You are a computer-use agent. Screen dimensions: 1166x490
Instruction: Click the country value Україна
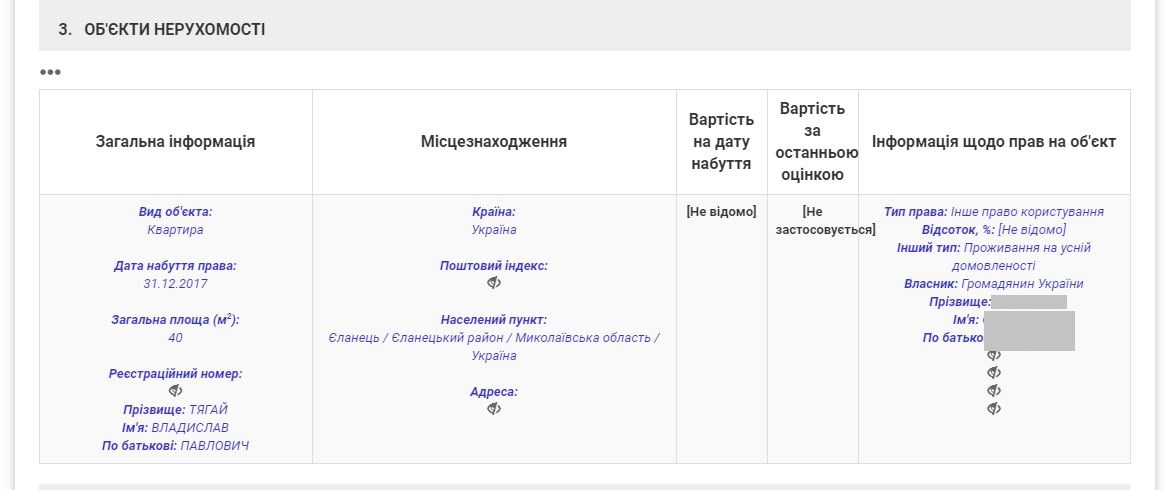[x=494, y=230]
